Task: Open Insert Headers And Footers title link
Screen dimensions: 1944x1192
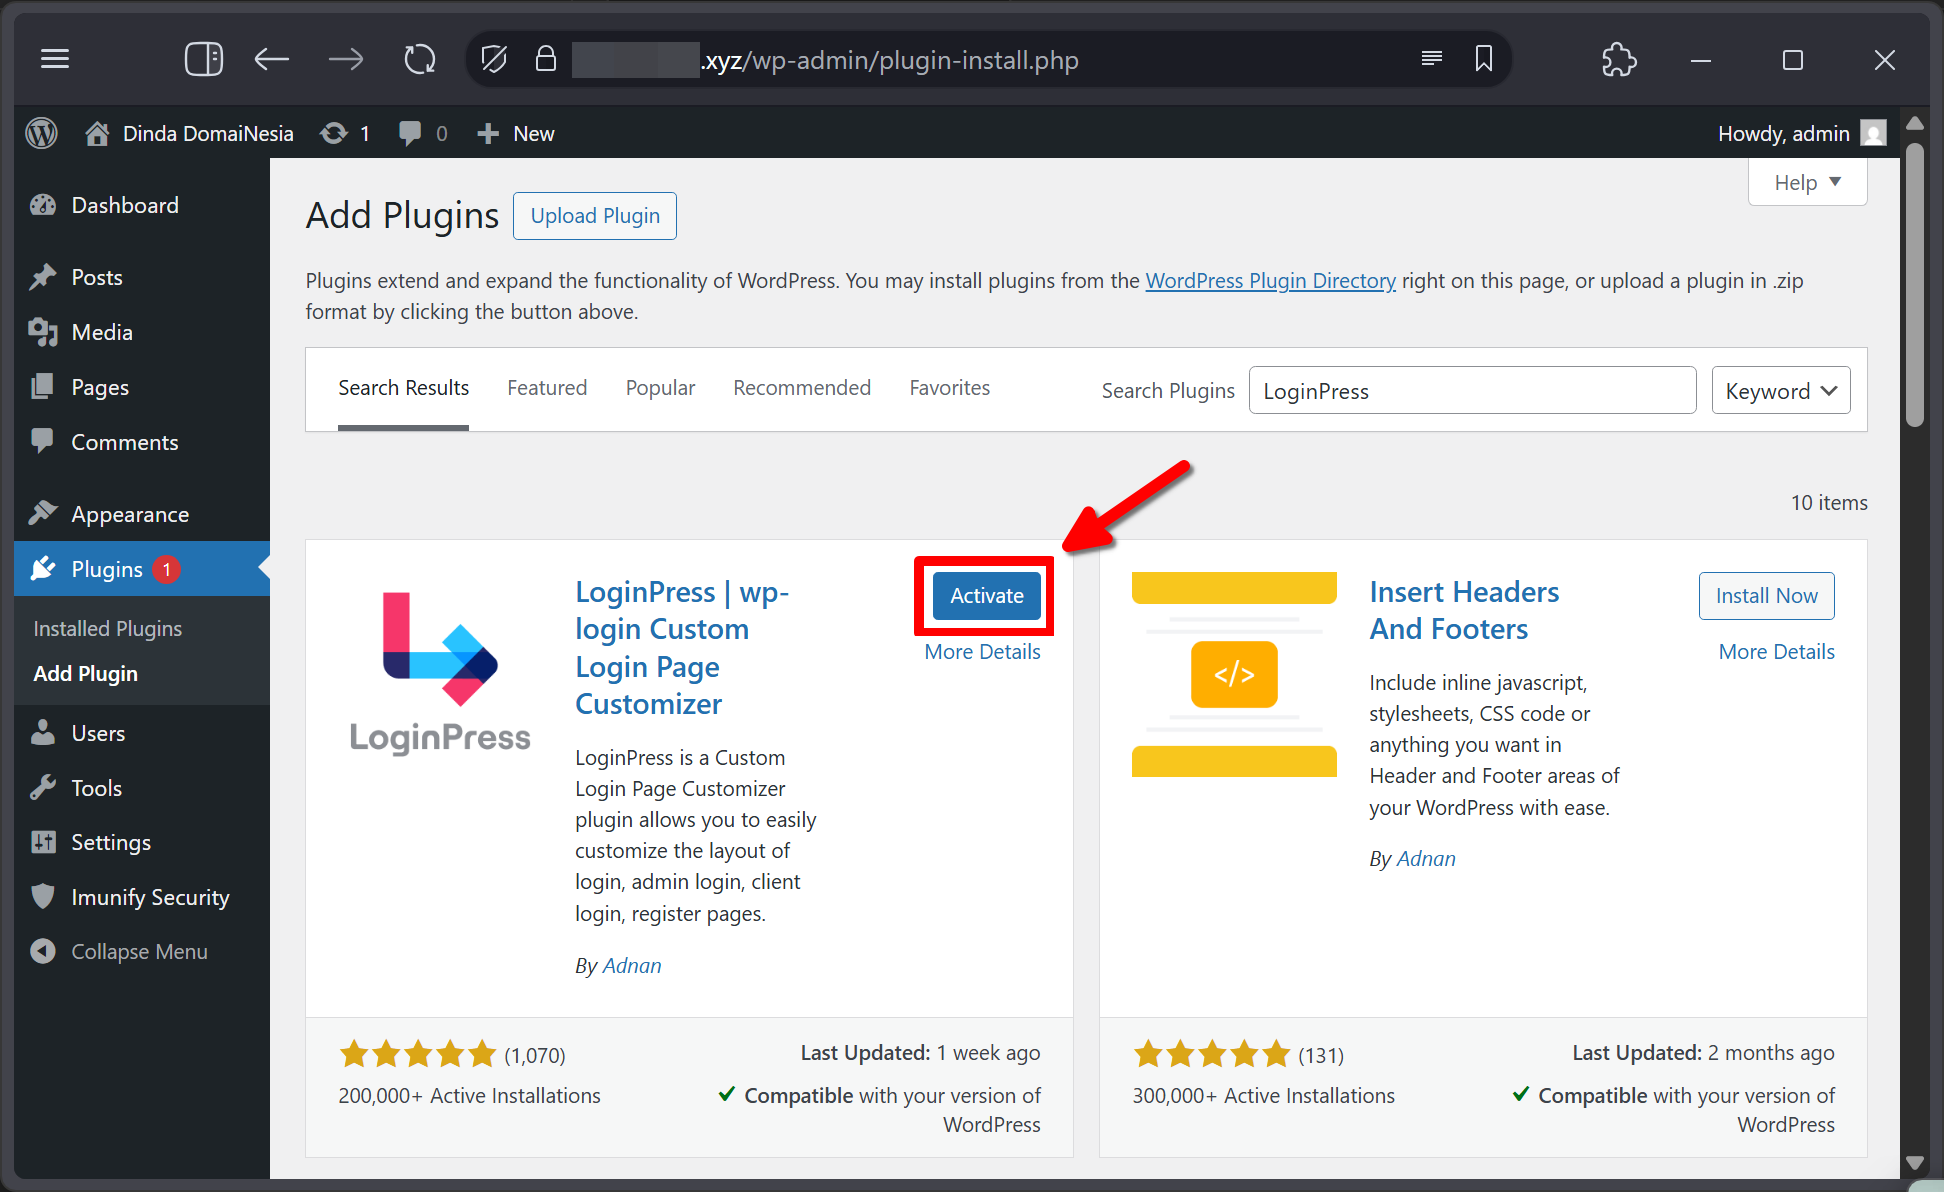Action: click(1464, 611)
